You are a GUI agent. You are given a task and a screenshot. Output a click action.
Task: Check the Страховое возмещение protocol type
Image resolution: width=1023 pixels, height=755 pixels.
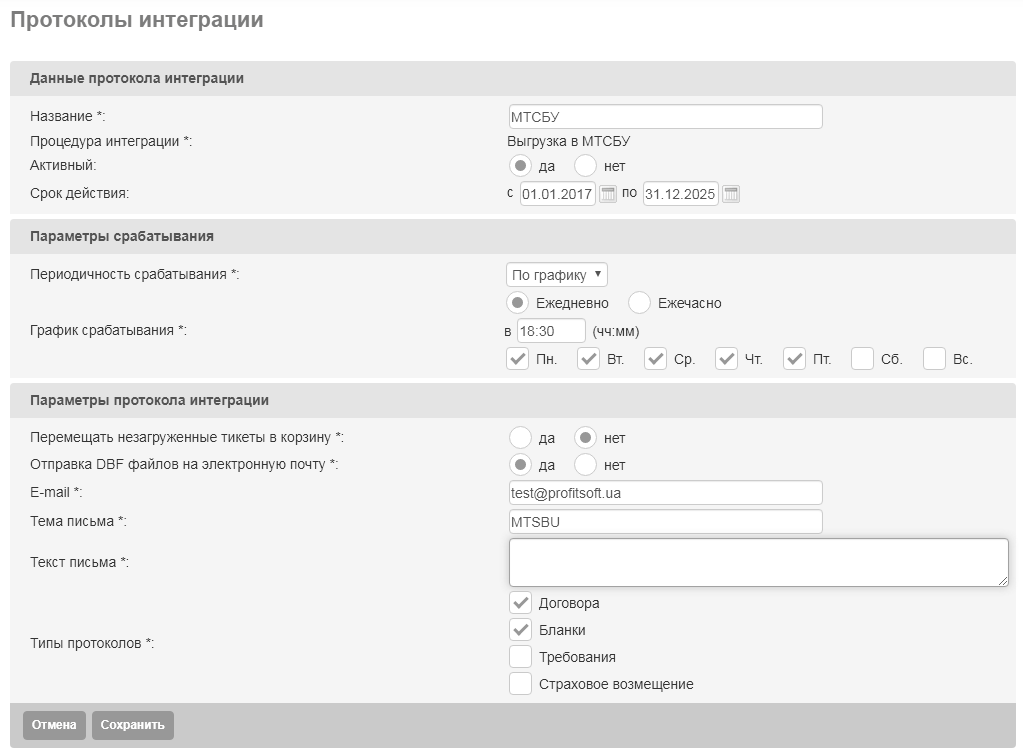520,684
